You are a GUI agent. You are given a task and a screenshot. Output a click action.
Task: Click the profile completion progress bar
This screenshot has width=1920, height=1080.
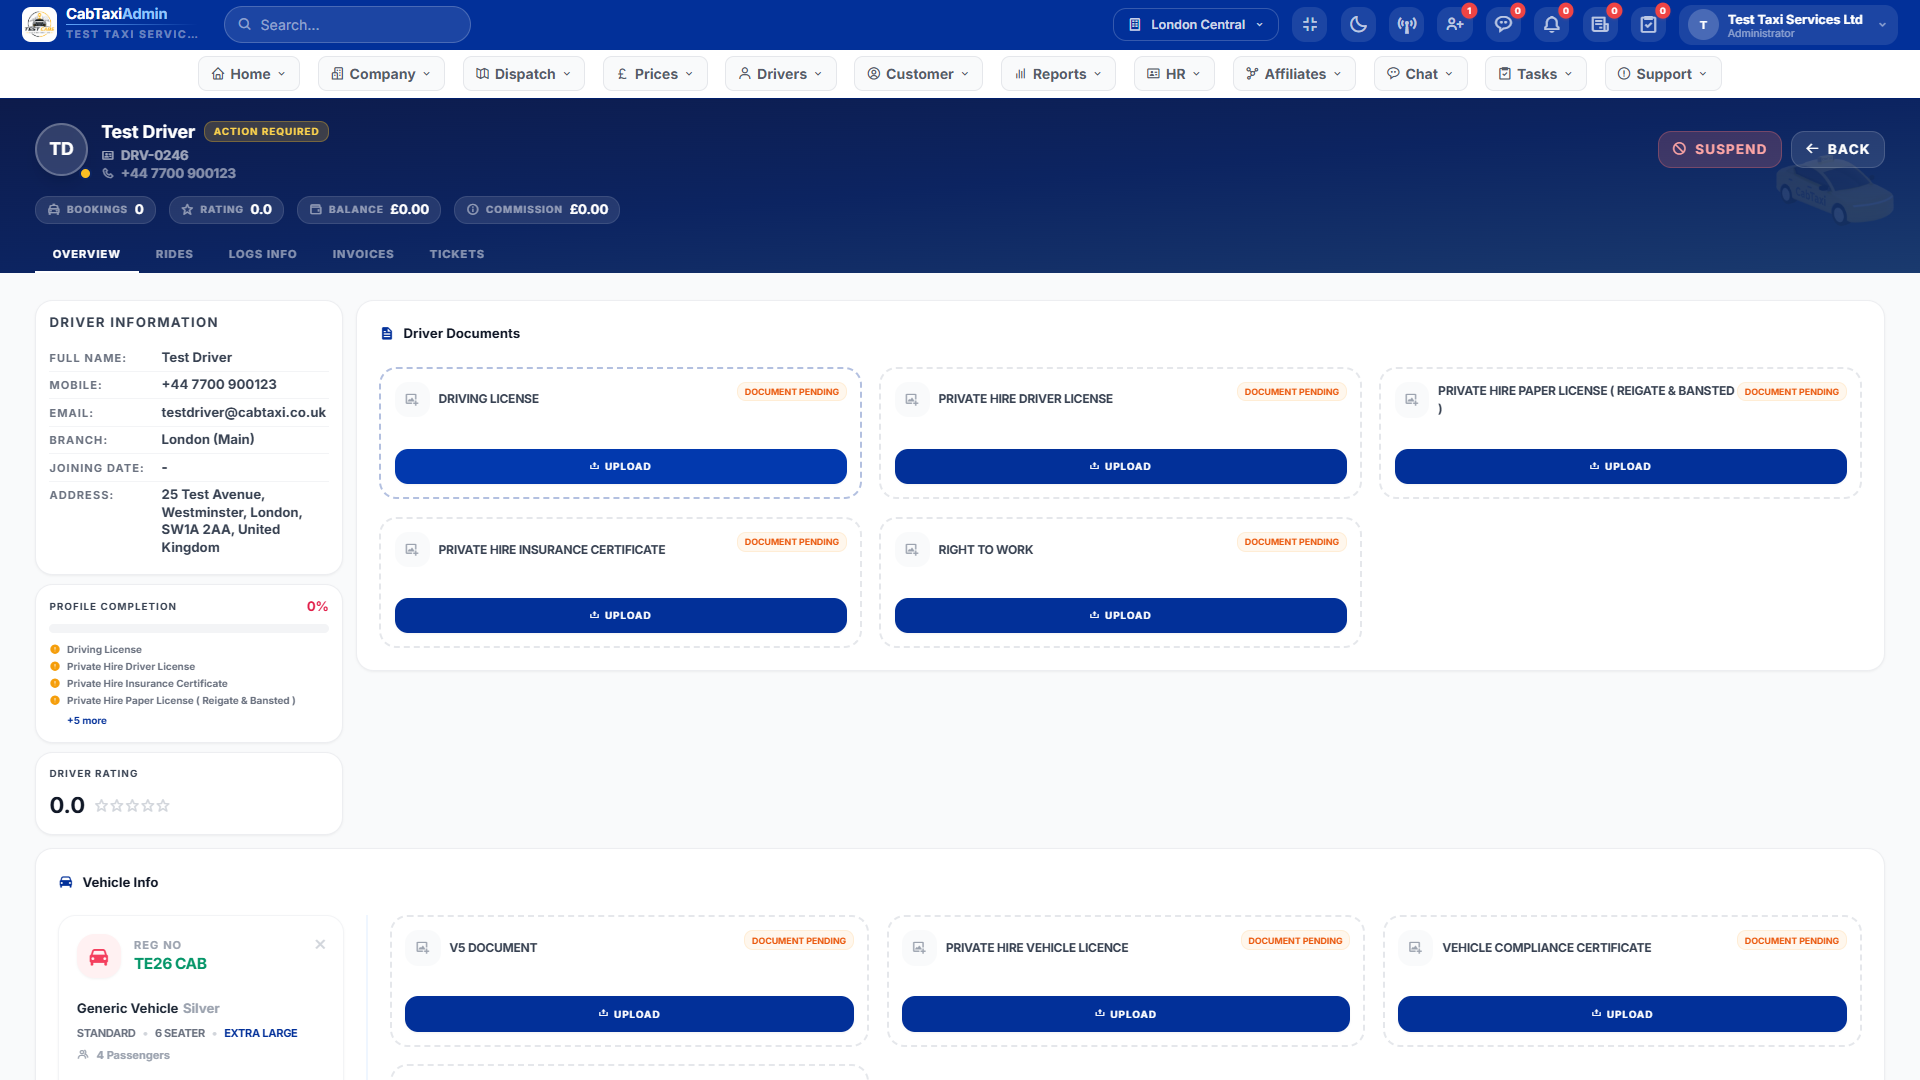pos(189,629)
